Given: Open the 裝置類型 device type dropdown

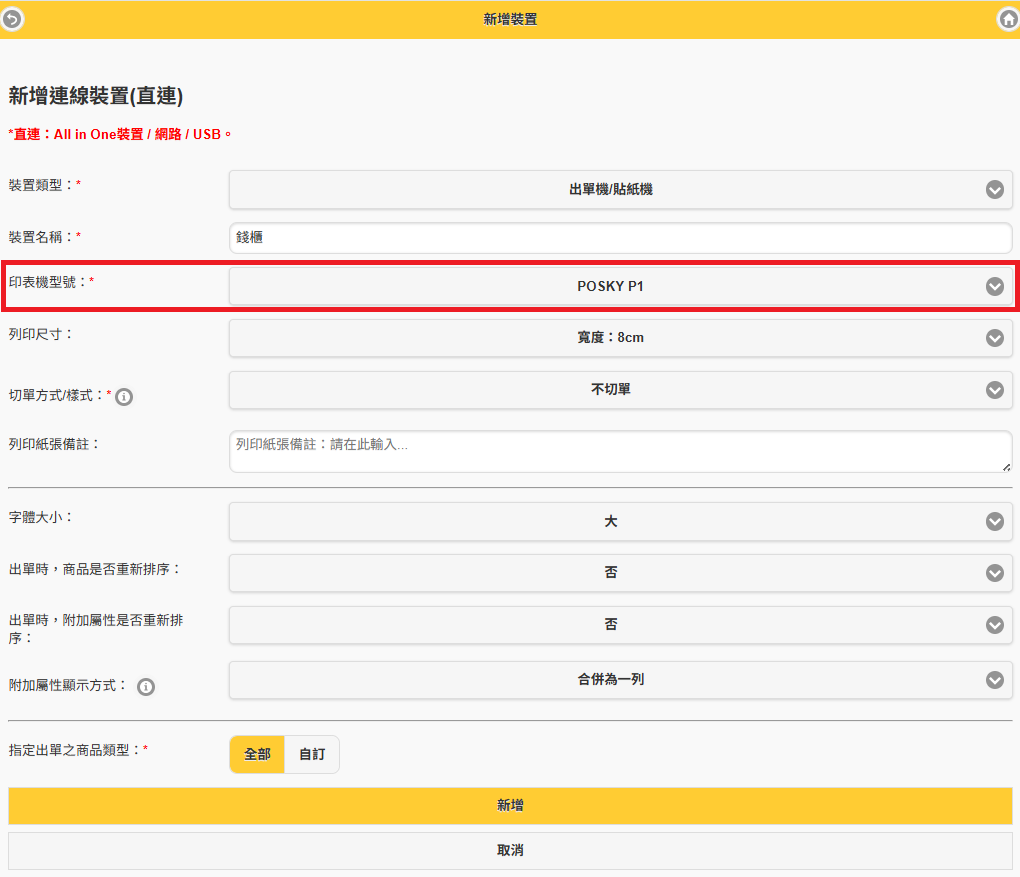Looking at the screenshot, I should (610, 189).
